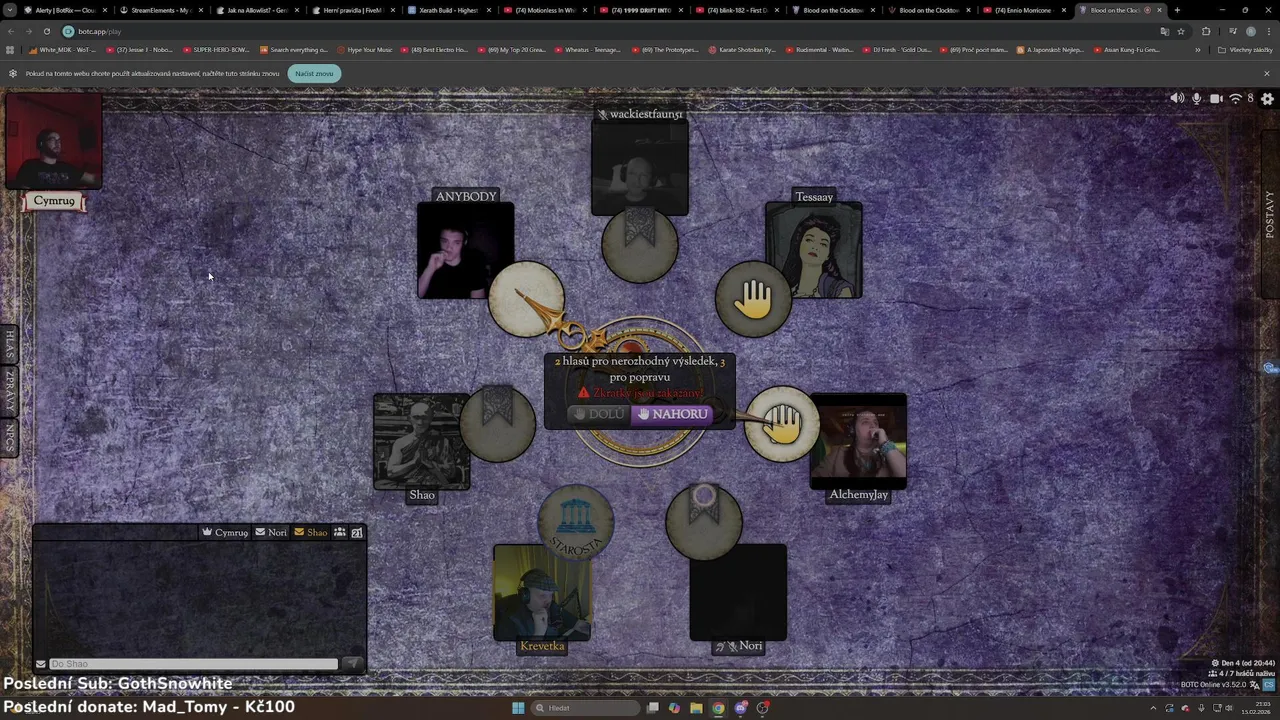Open the HLAS side tab
Image resolution: width=1280 pixels, height=720 pixels.
click(10, 344)
